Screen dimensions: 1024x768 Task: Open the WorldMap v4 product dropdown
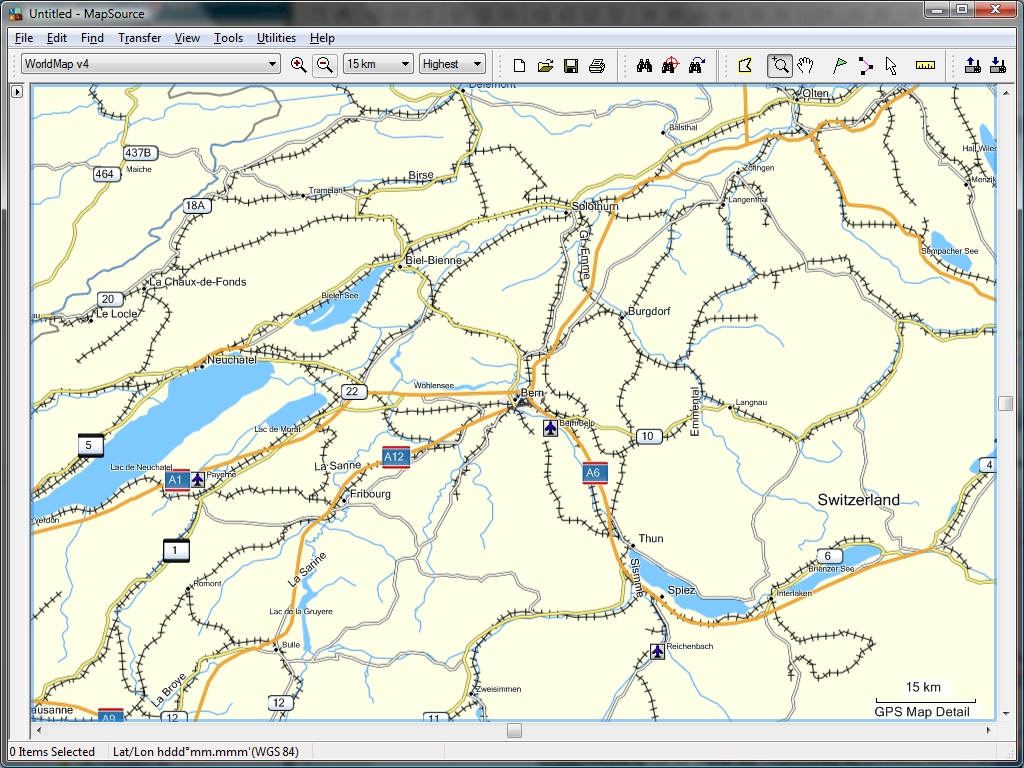151,64
